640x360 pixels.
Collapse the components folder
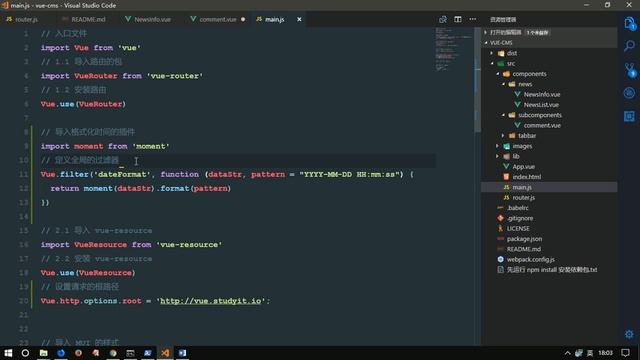coord(497,74)
